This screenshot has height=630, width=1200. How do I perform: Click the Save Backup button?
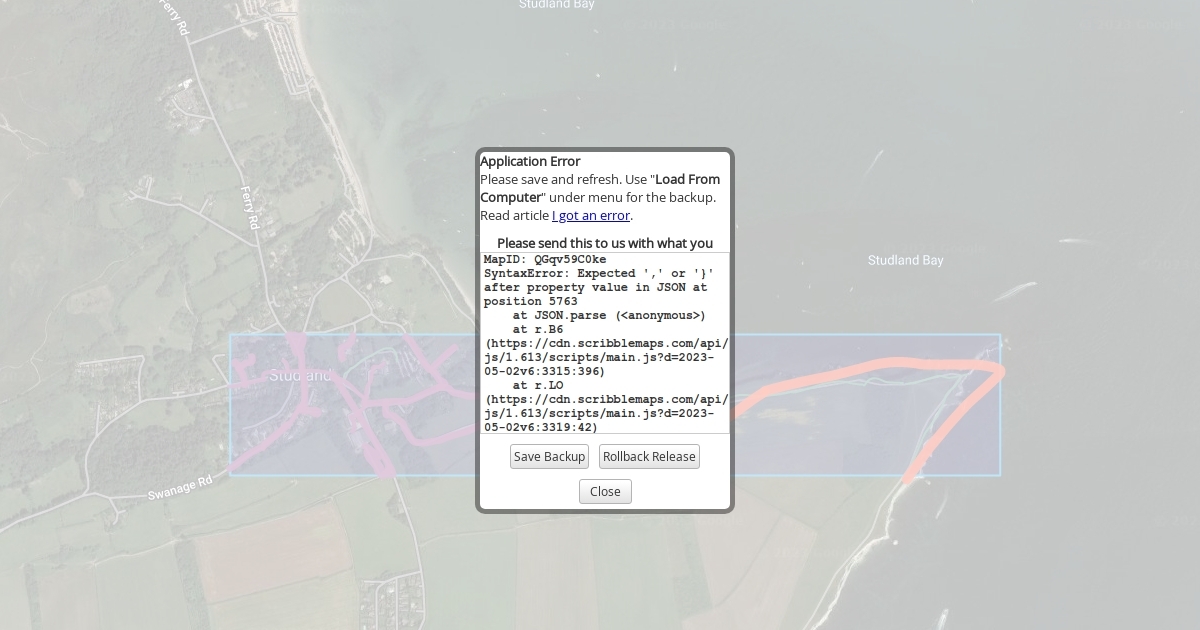tap(549, 457)
